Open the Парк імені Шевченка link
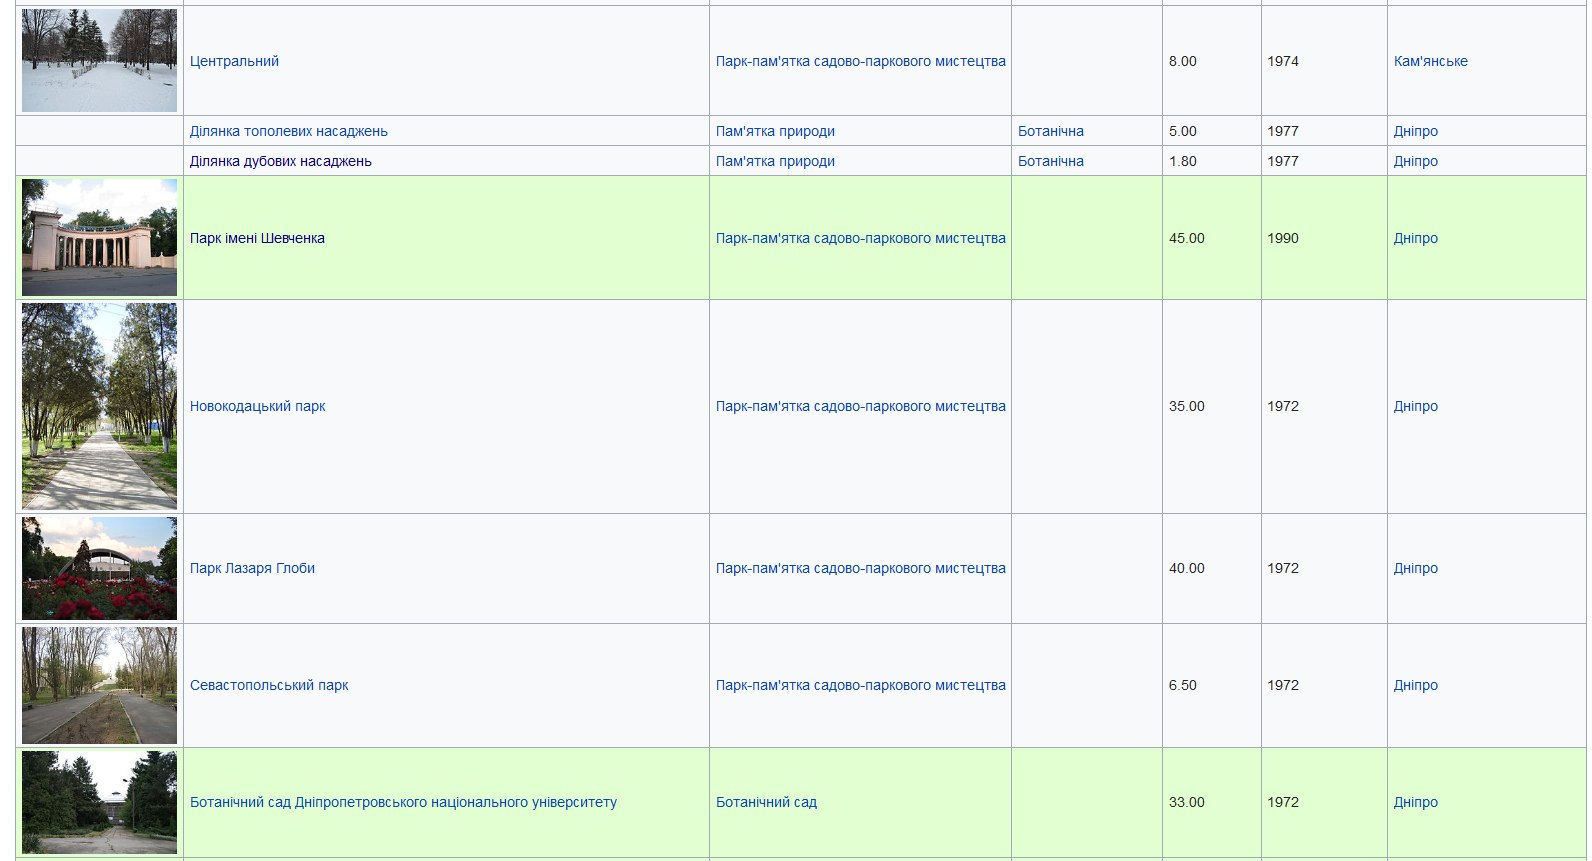Viewport: 1592px width, 861px height. [x=257, y=238]
